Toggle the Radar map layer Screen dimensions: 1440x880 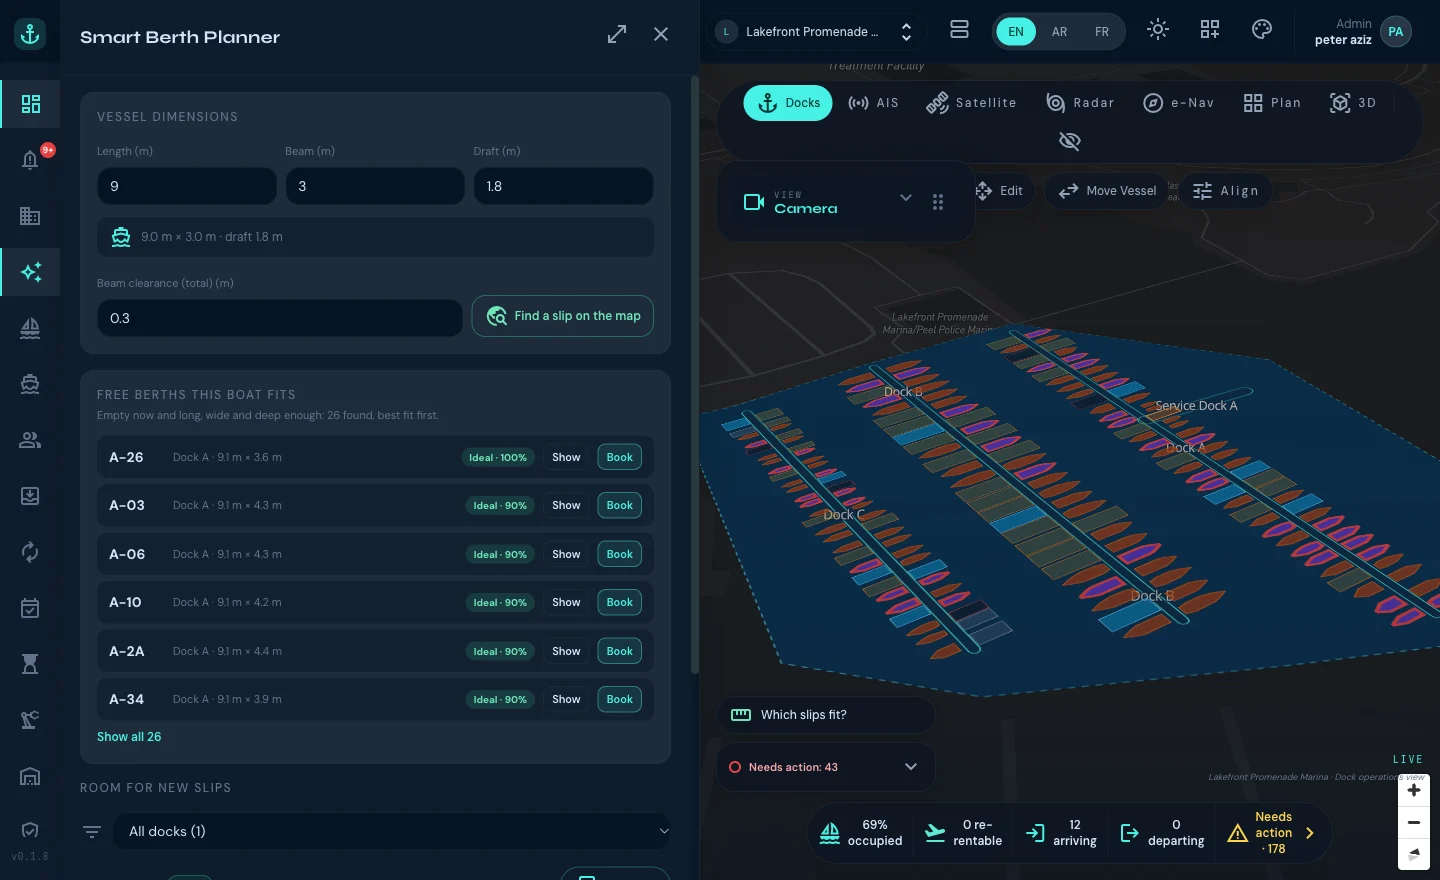coord(1080,103)
